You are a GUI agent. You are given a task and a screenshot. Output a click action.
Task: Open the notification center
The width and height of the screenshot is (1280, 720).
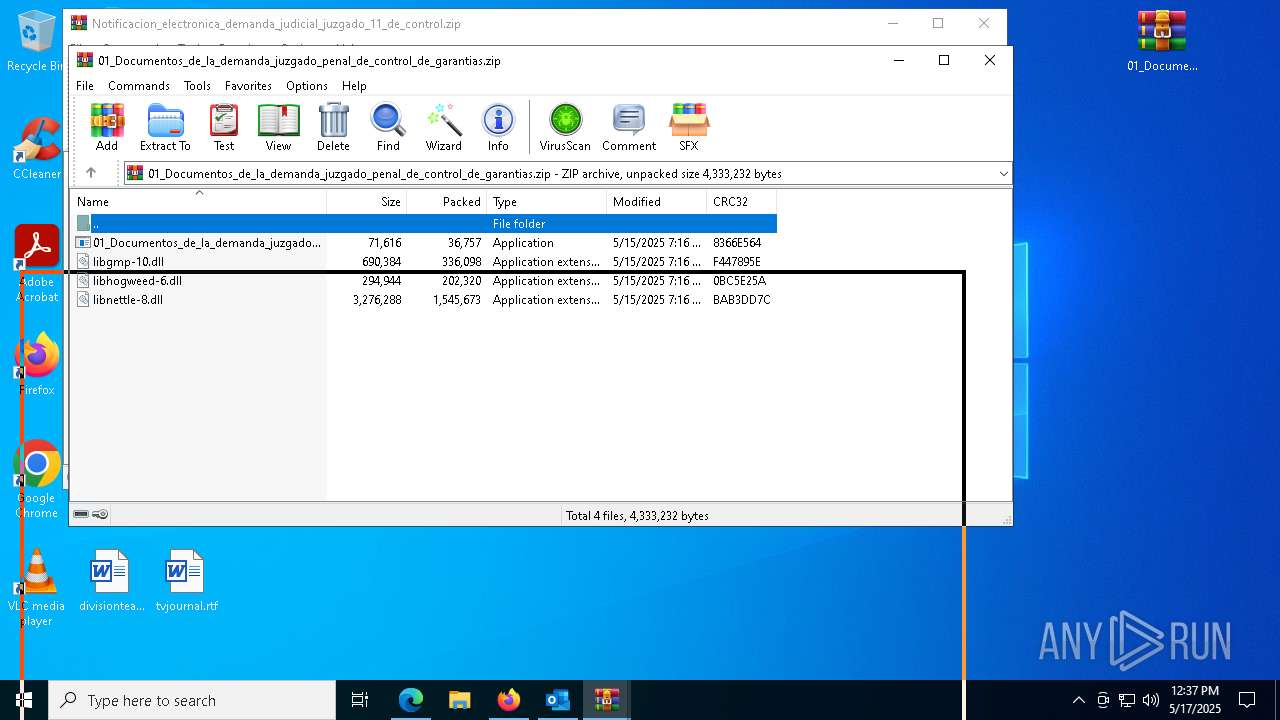(x=1247, y=700)
